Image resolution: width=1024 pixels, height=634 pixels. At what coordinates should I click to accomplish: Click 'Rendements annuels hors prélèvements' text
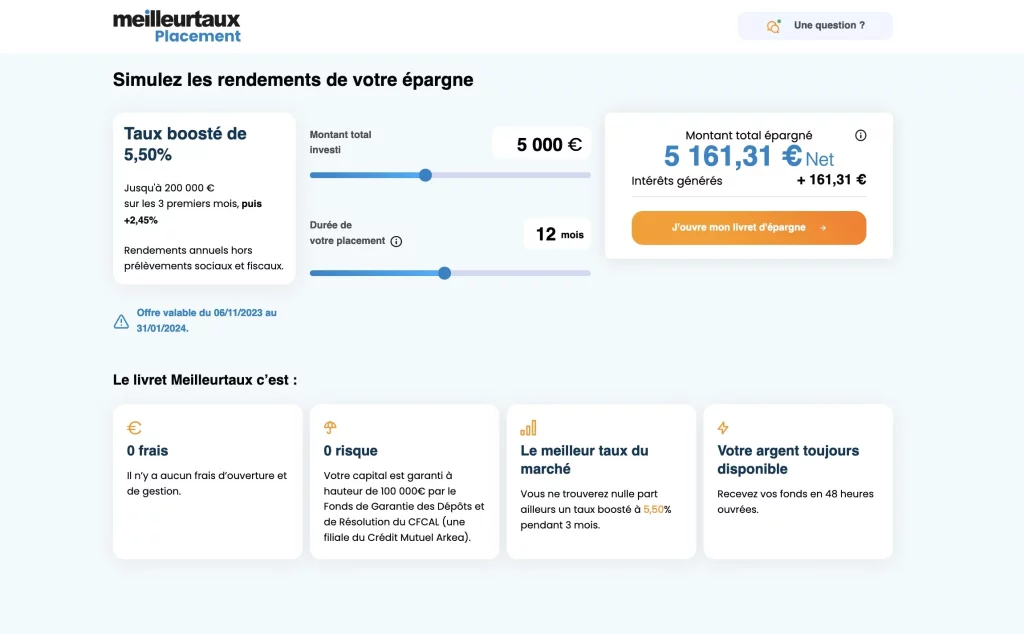click(204, 258)
